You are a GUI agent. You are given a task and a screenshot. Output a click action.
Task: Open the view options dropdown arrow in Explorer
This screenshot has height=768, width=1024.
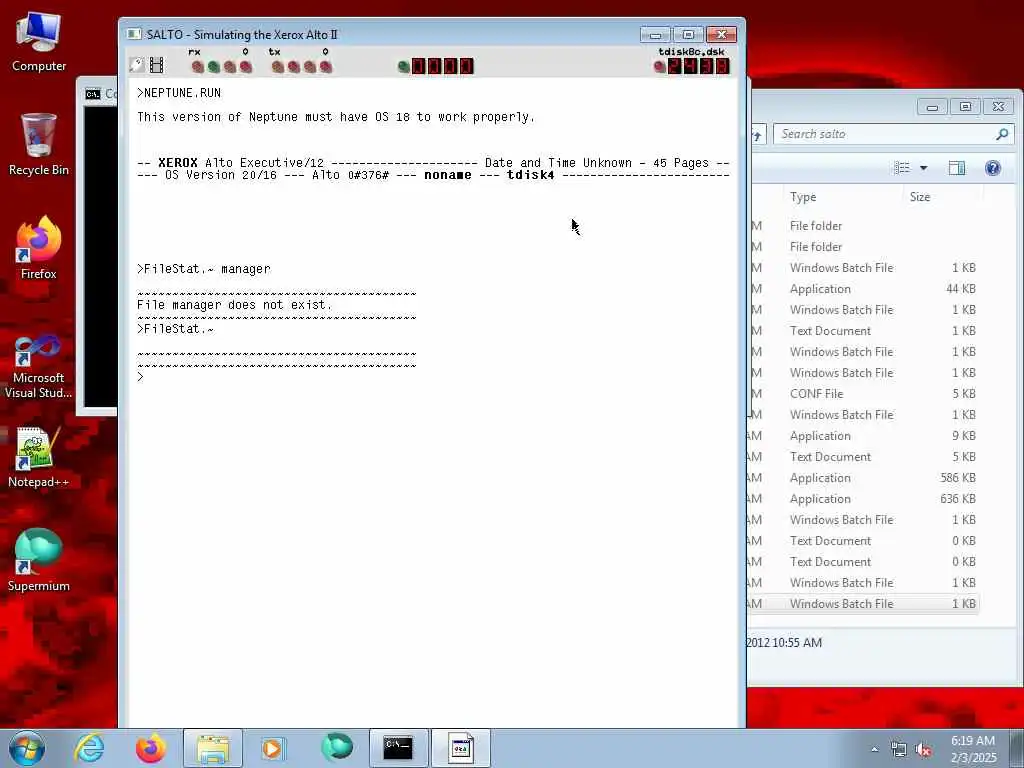click(923, 168)
